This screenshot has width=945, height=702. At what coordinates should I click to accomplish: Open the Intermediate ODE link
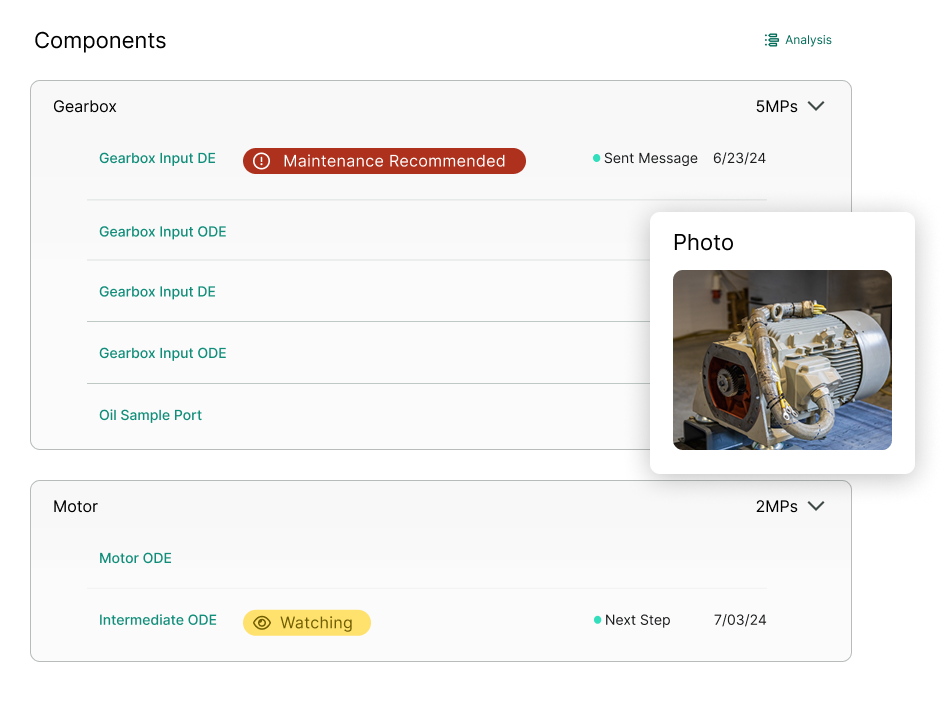pos(158,620)
